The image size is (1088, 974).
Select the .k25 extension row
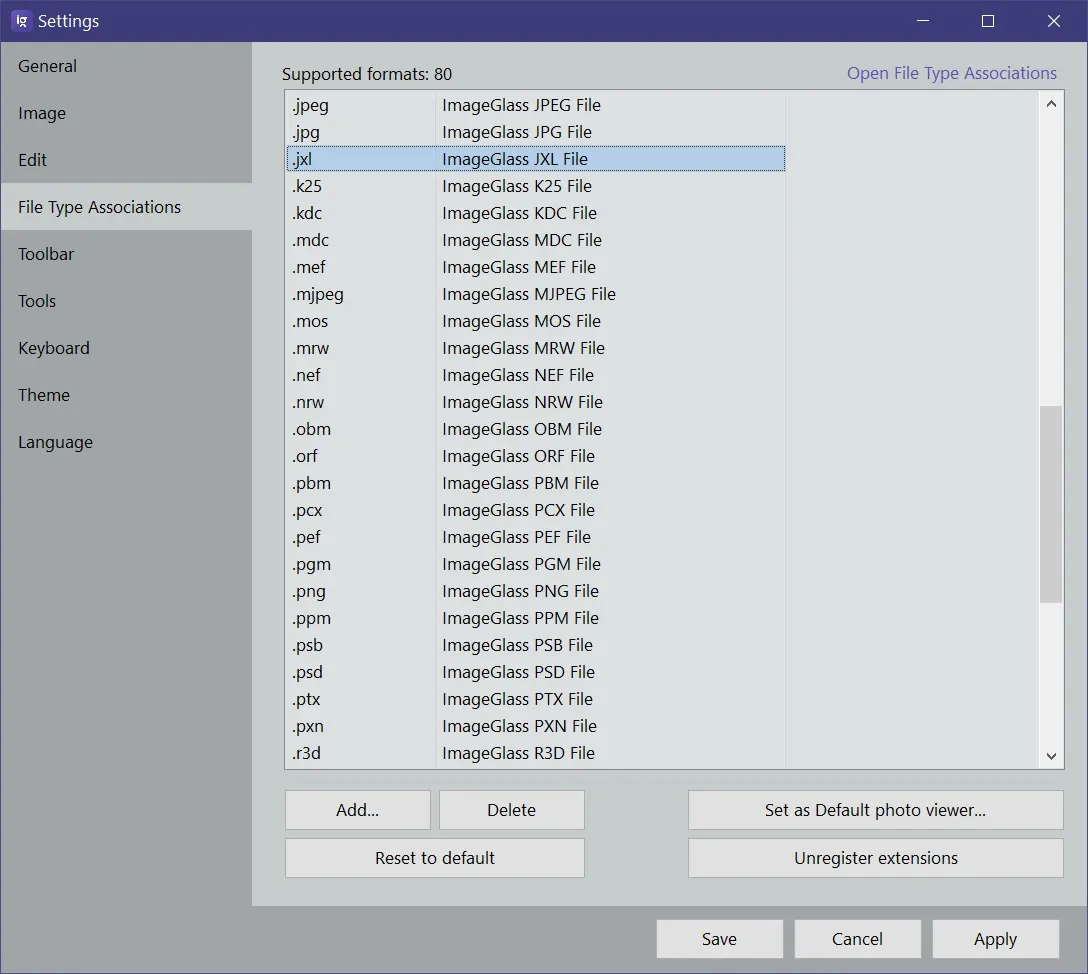click(536, 186)
